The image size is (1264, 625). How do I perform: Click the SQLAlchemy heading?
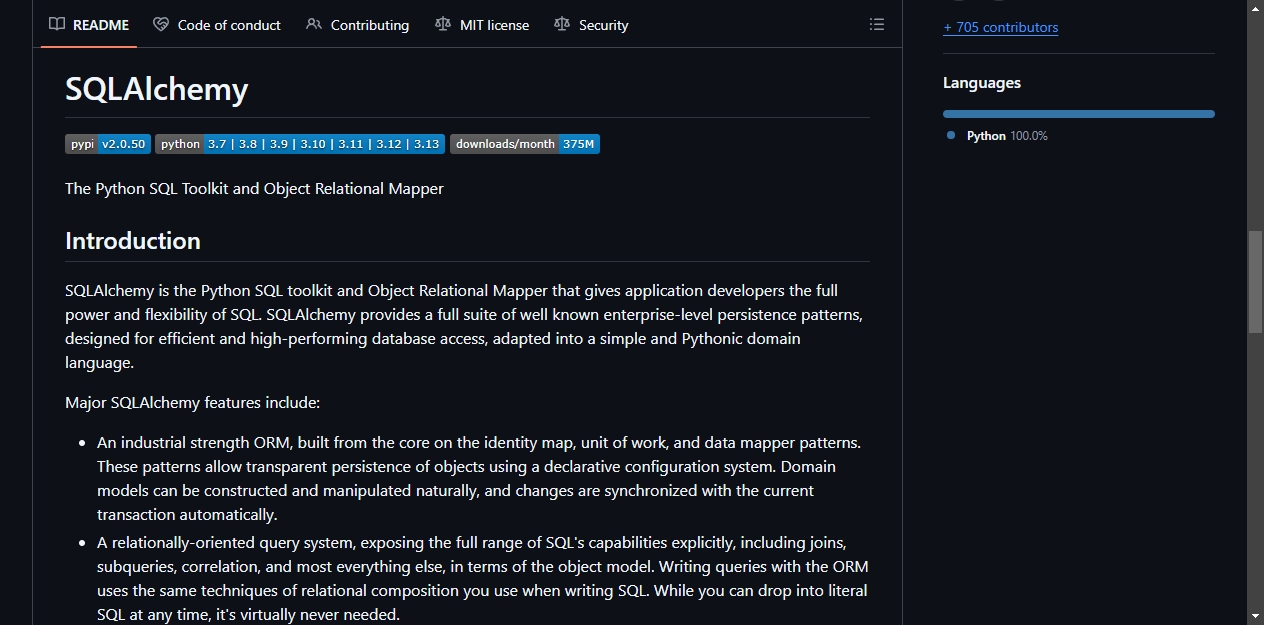156,89
